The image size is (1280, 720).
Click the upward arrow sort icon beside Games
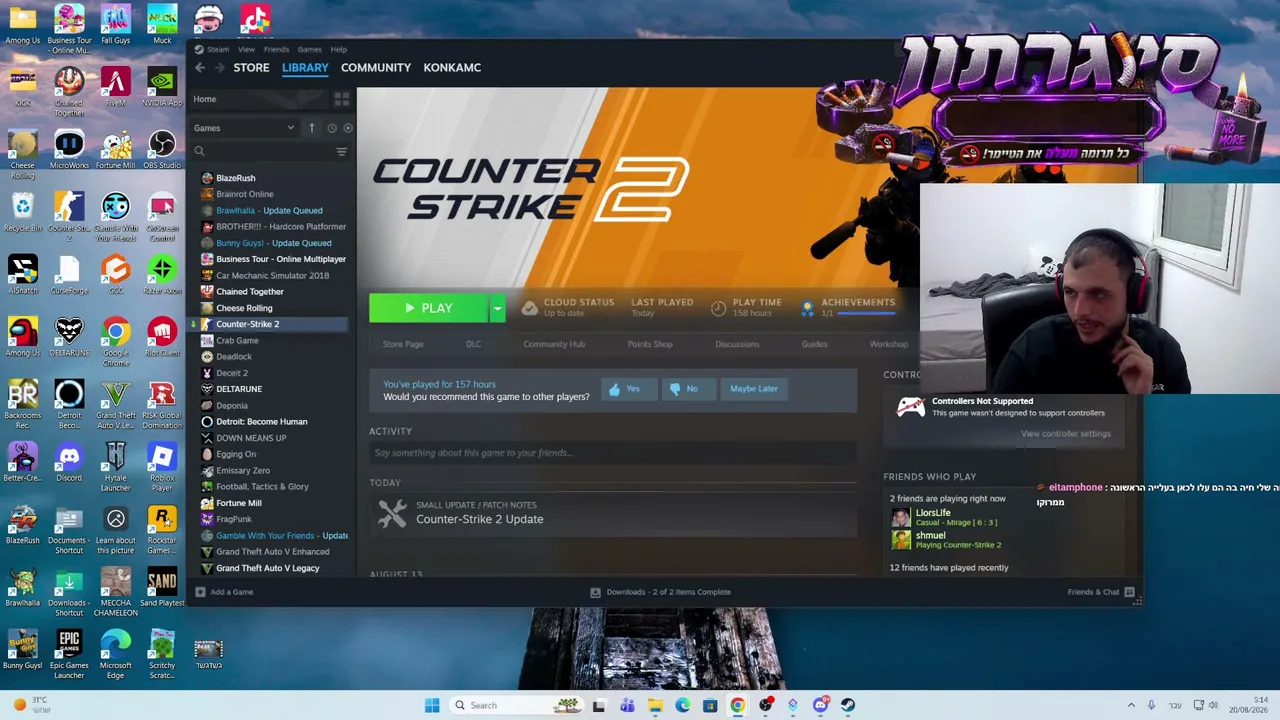coord(311,128)
